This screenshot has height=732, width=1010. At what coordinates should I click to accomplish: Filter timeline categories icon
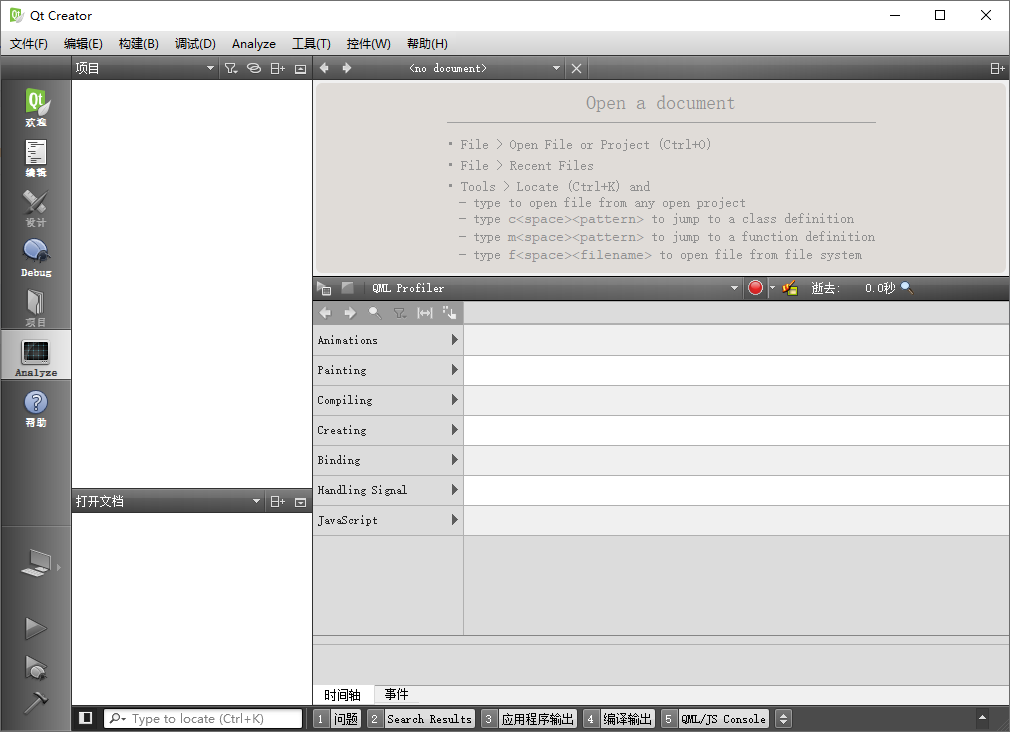400,313
